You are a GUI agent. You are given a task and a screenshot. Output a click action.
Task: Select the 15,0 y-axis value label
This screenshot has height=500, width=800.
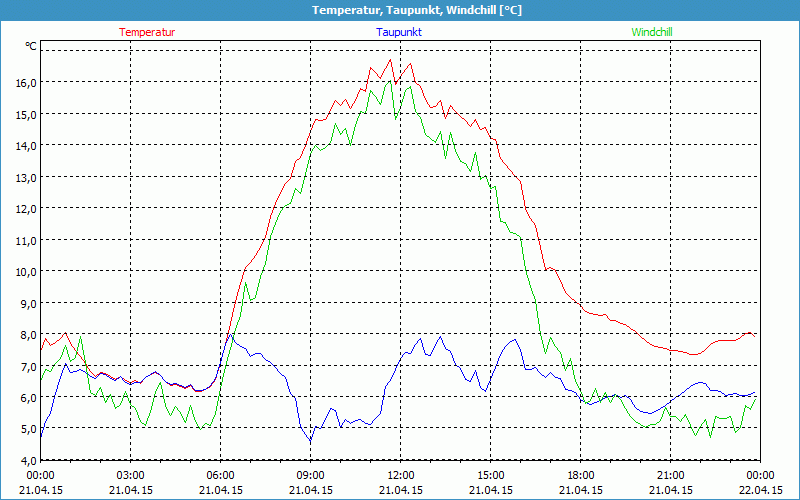24,114
